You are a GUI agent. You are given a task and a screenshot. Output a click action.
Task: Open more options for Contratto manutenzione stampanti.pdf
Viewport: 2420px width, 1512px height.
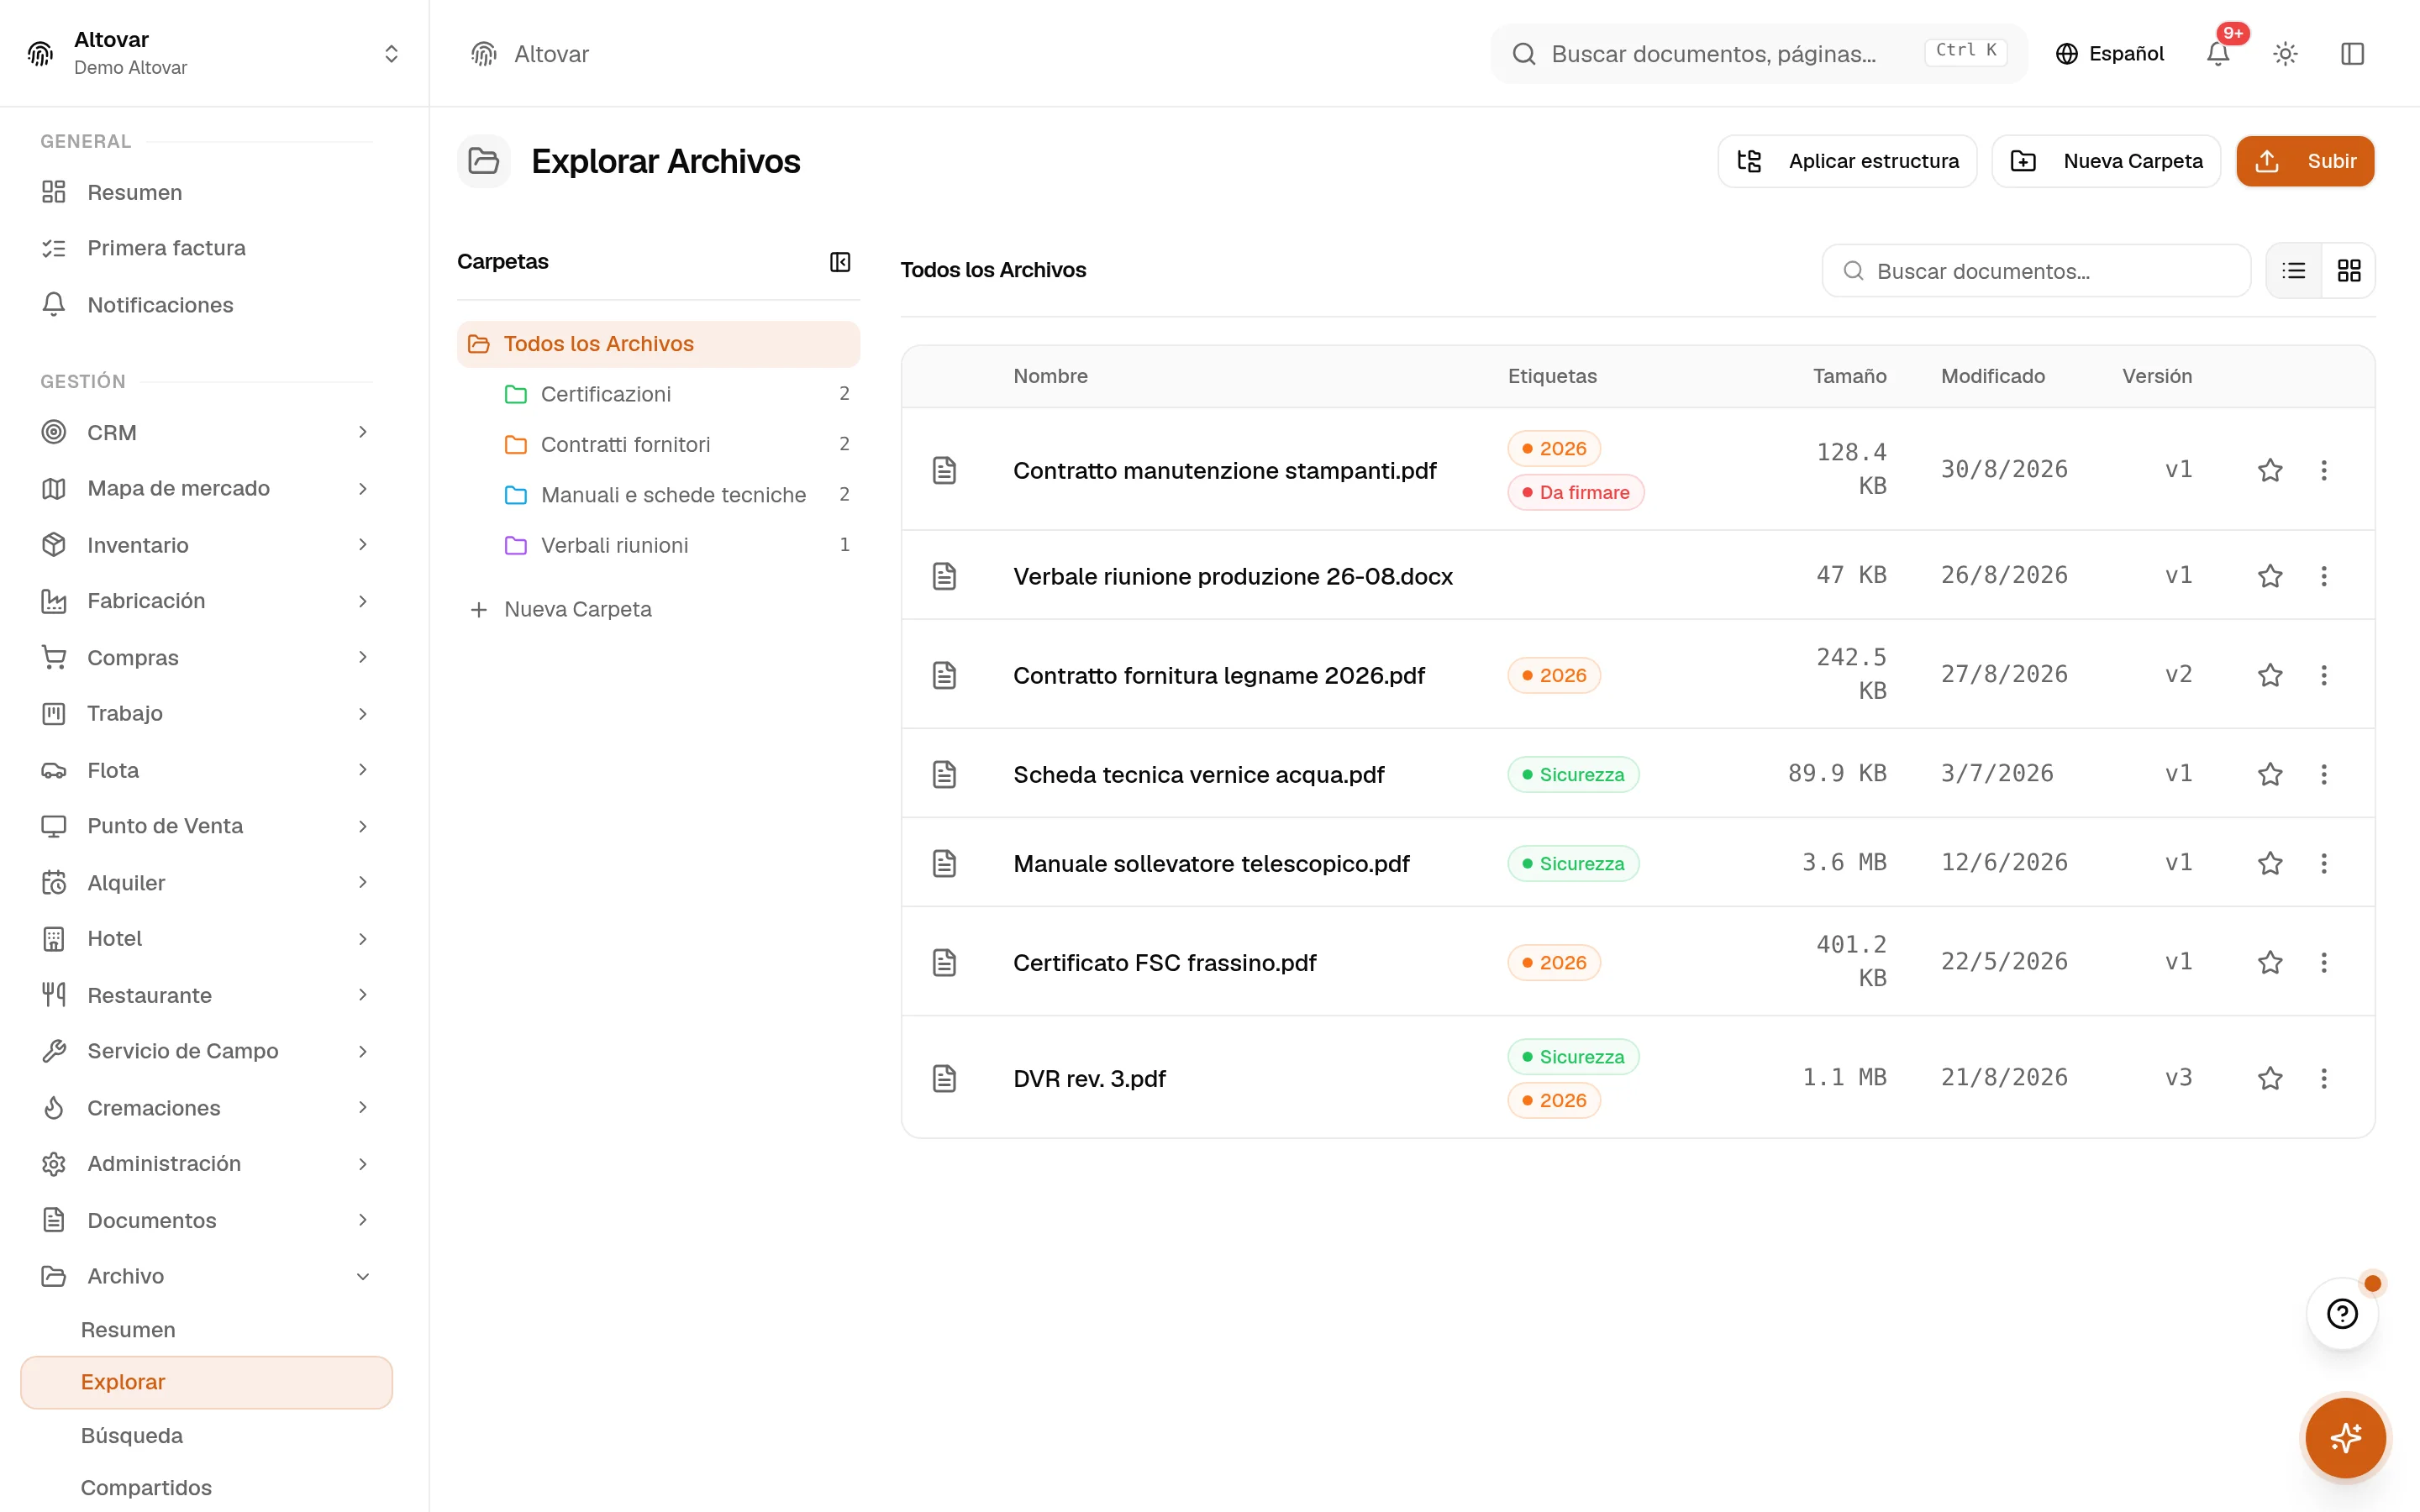point(2324,470)
